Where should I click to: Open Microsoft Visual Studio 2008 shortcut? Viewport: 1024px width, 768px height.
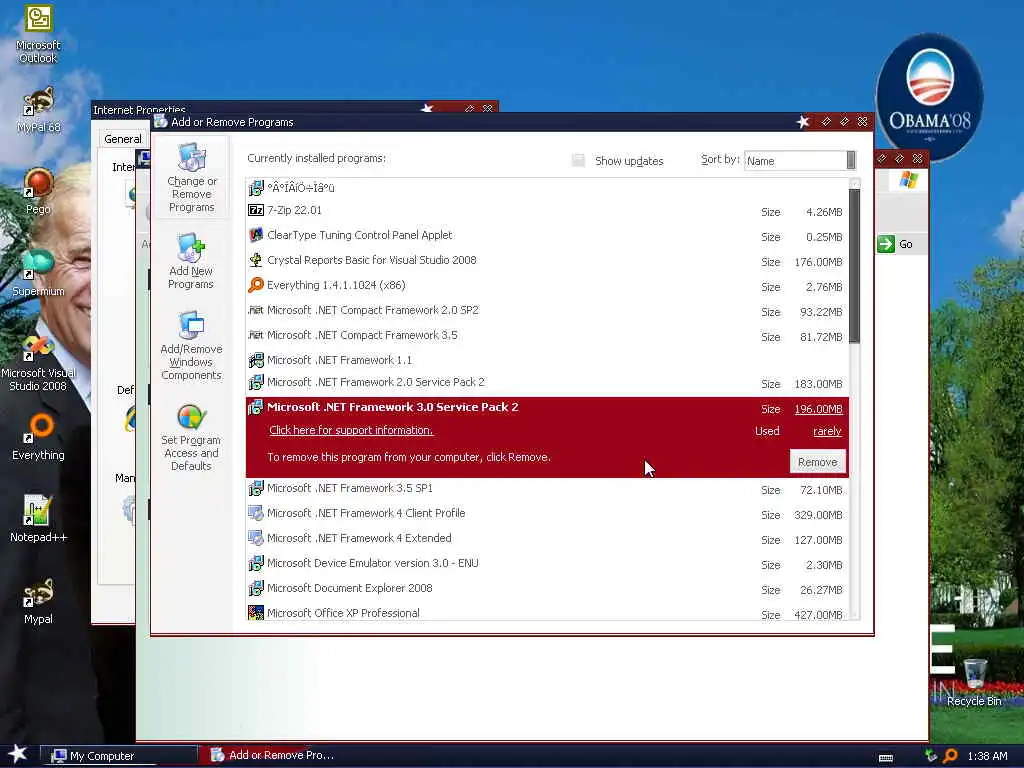pos(38,362)
